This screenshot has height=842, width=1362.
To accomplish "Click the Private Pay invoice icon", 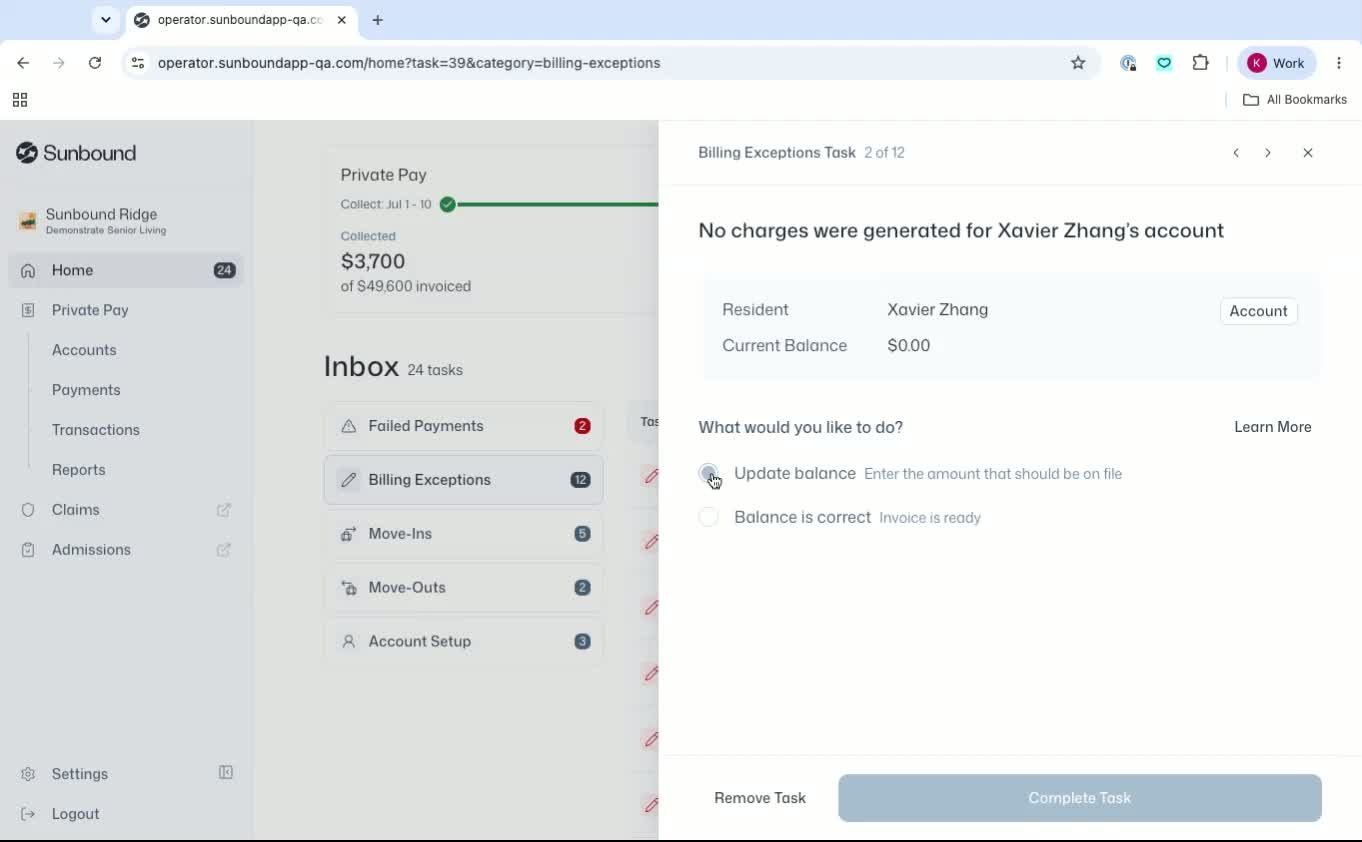I will [28, 310].
